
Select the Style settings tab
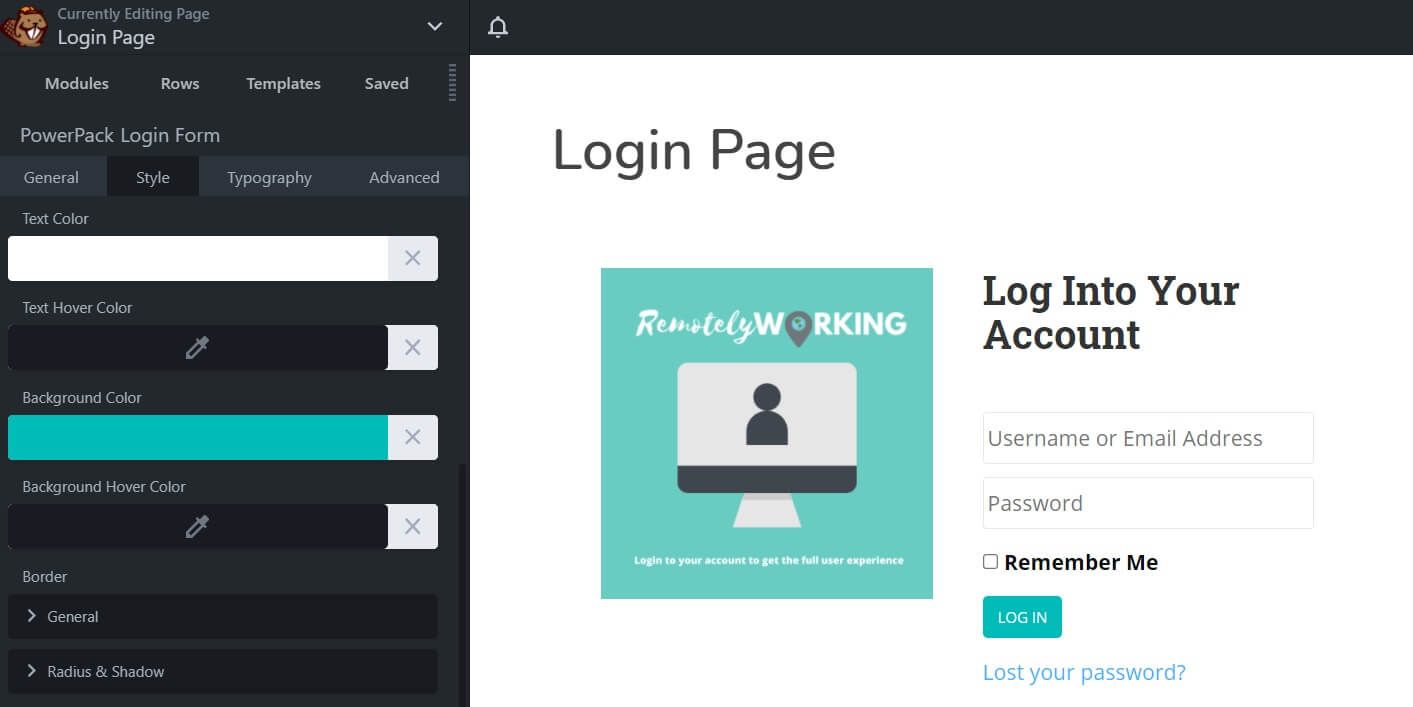pyautogui.click(x=153, y=177)
